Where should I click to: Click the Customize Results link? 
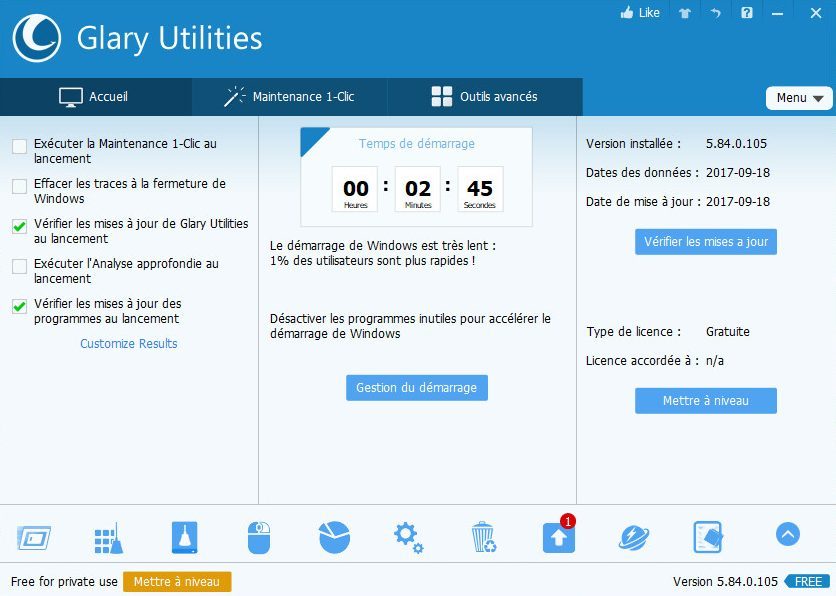tap(129, 344)
